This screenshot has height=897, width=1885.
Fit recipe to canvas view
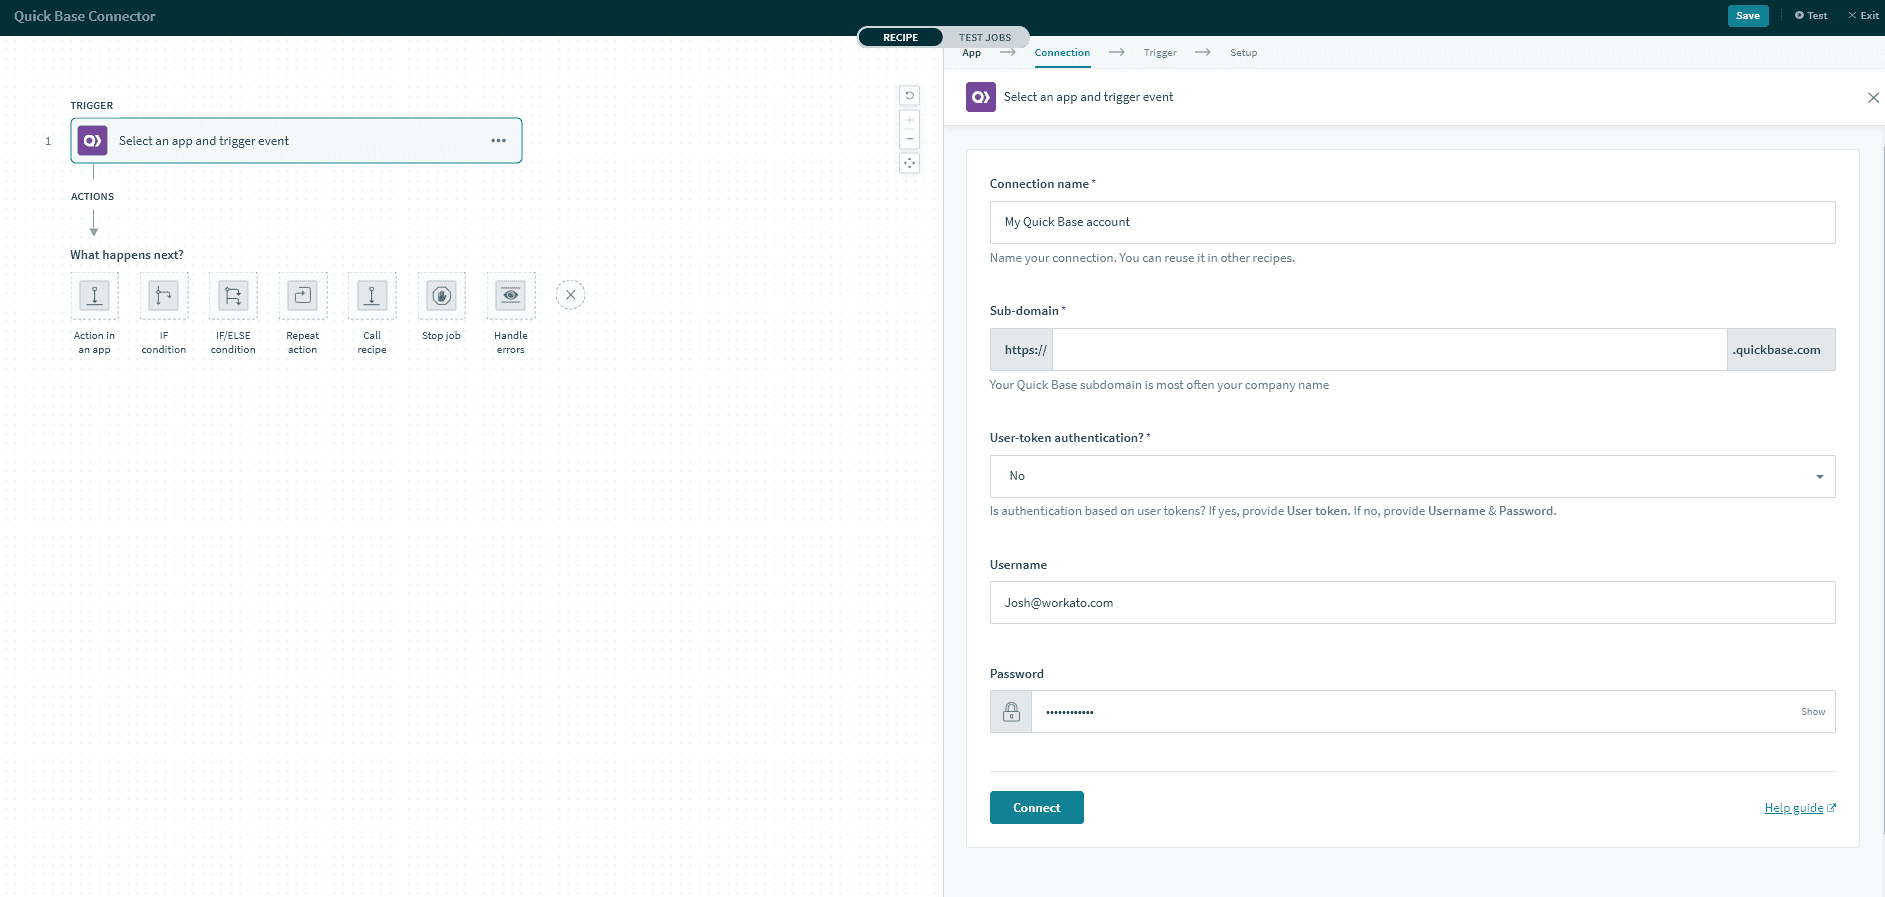click(909, 163)
